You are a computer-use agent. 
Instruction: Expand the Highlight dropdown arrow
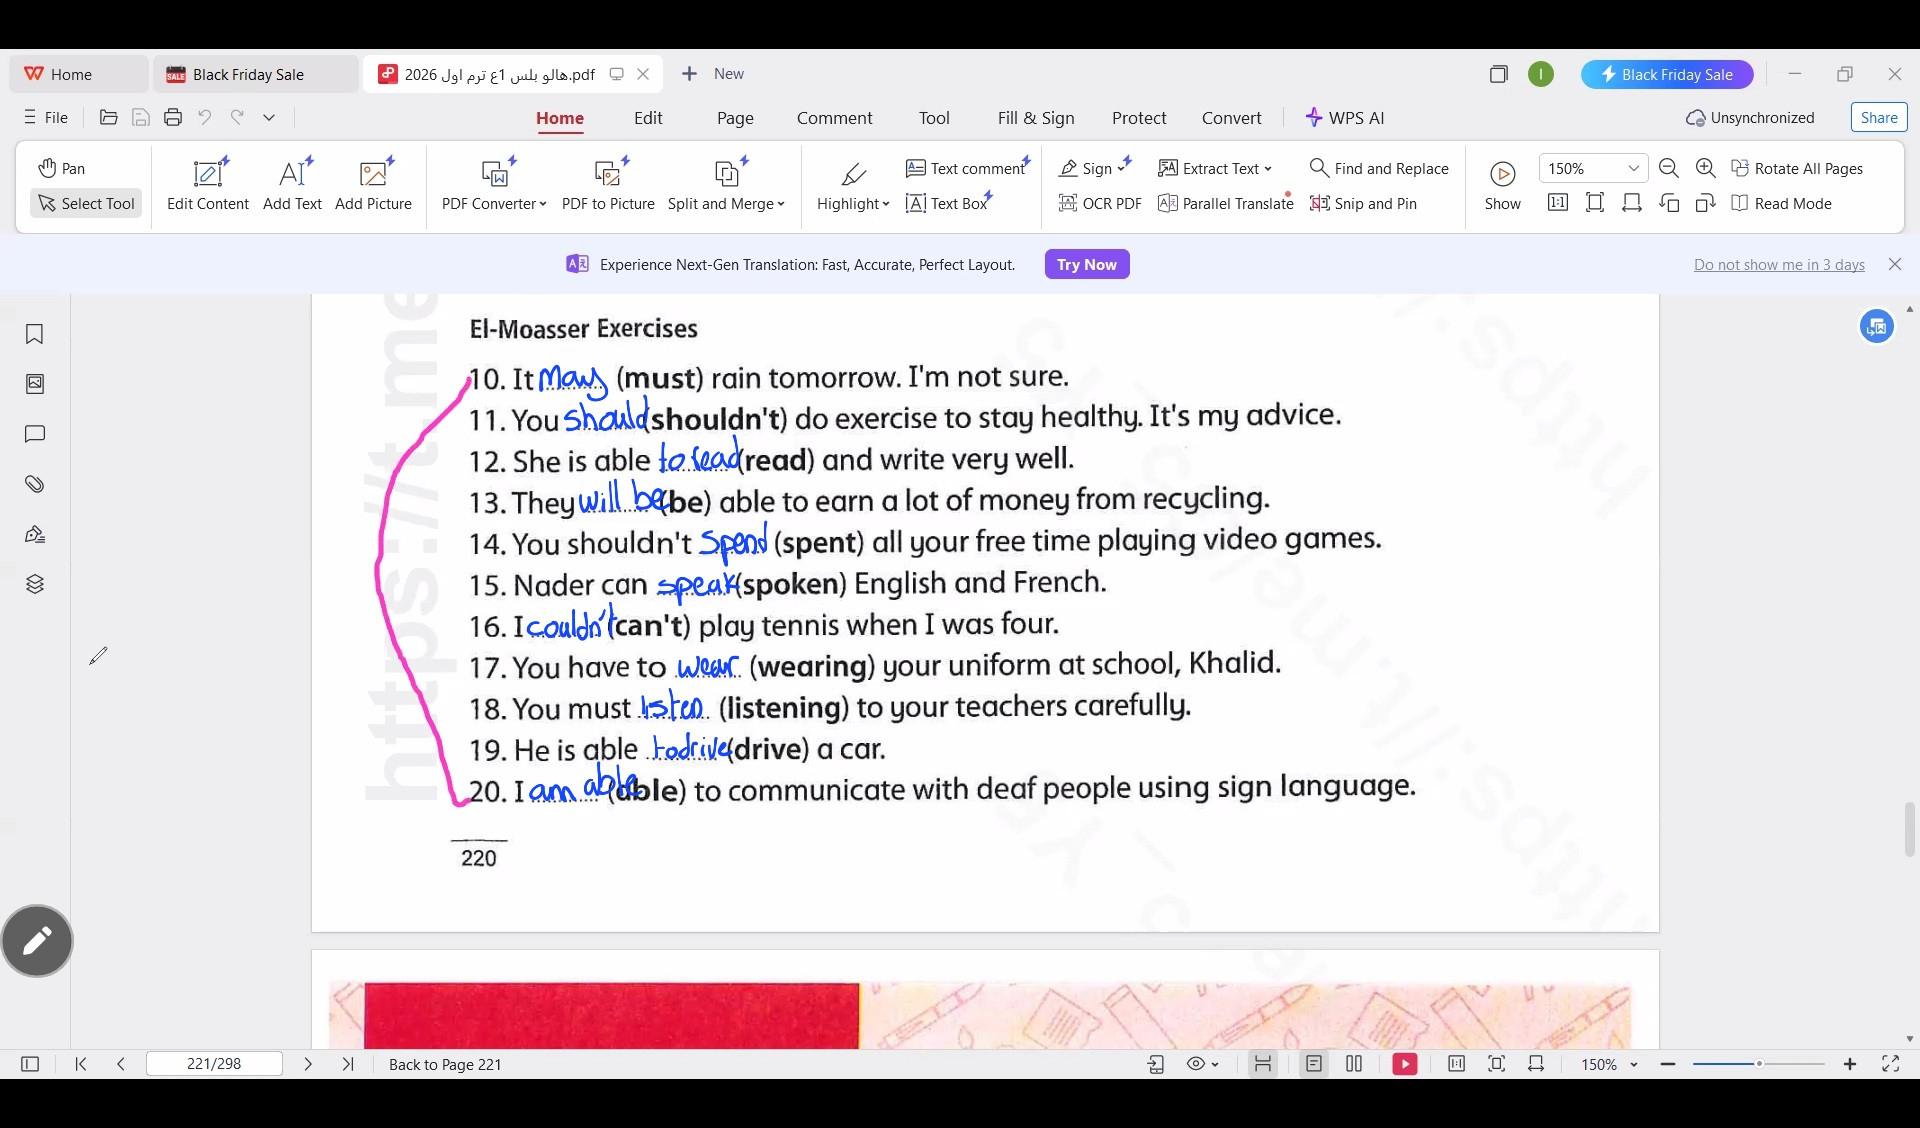point(886,204)
